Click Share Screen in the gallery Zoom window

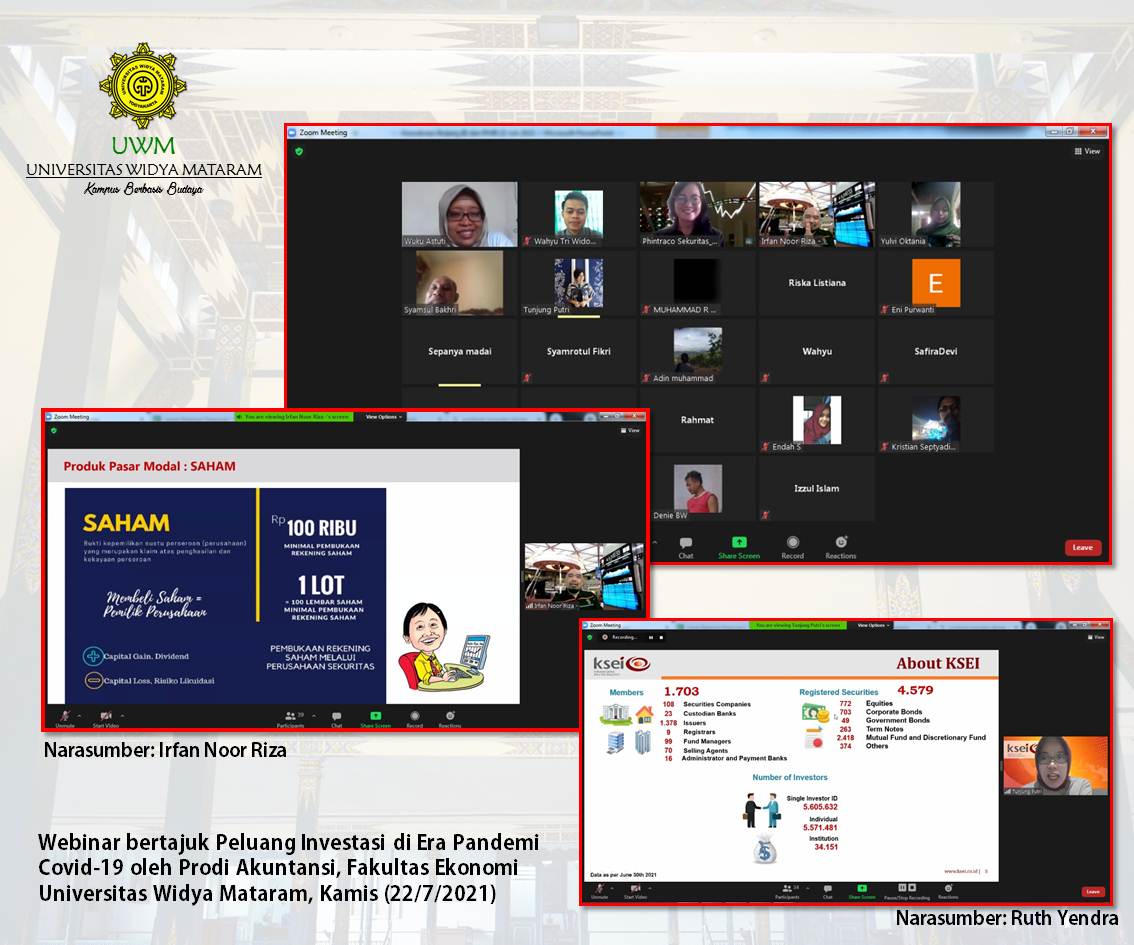[739, 546]
